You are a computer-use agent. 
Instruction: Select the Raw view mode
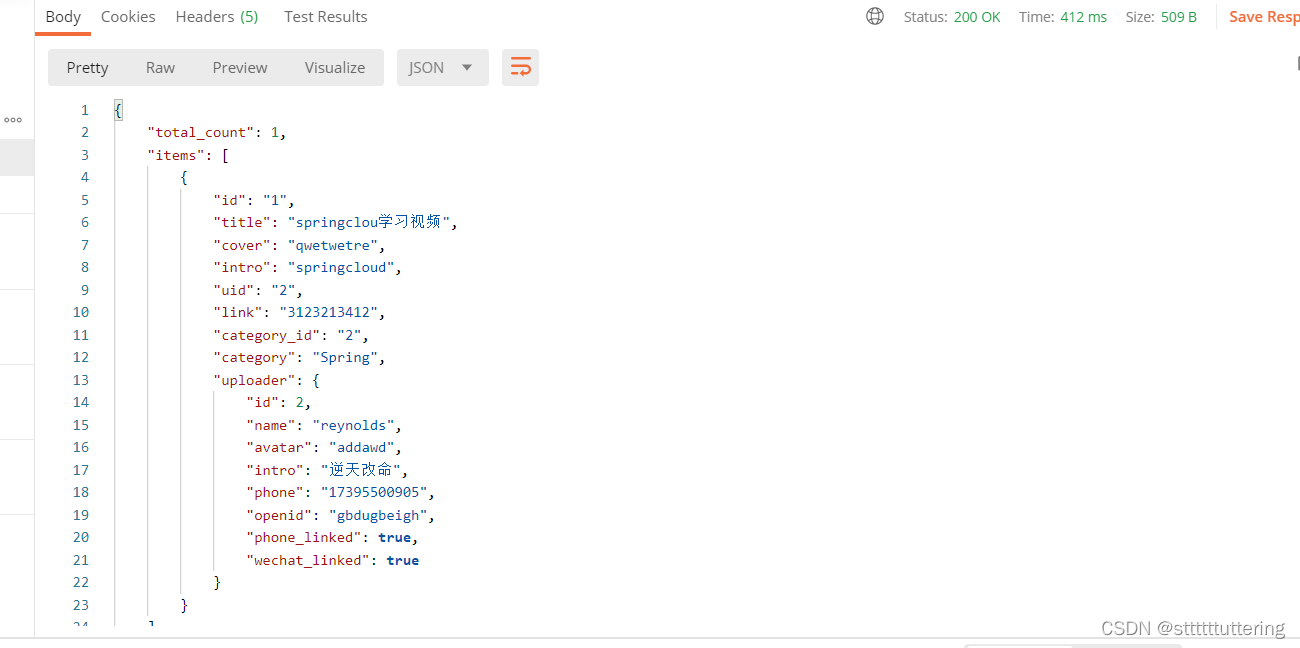click(160, 67)
